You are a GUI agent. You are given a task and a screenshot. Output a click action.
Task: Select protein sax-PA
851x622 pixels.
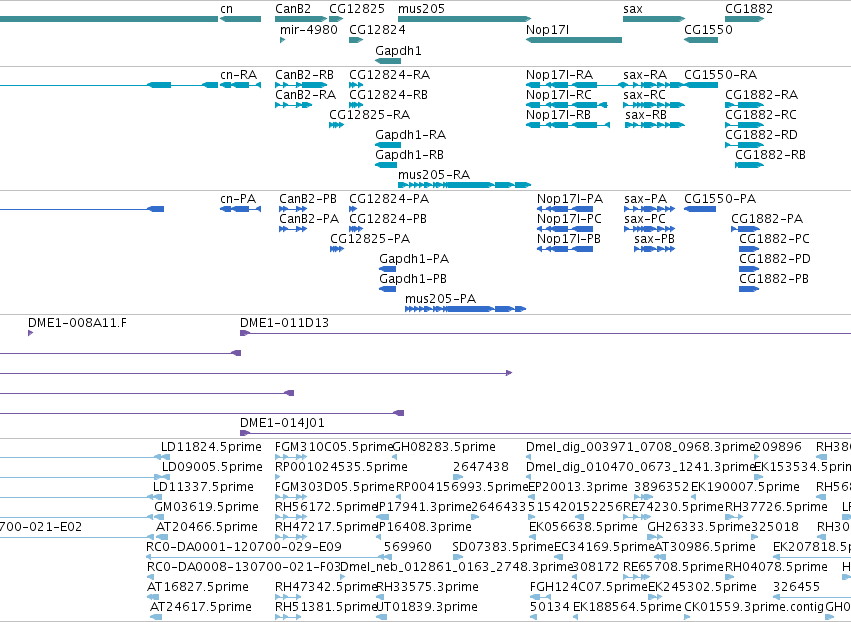pyautogui.click(x=650, y=209)
